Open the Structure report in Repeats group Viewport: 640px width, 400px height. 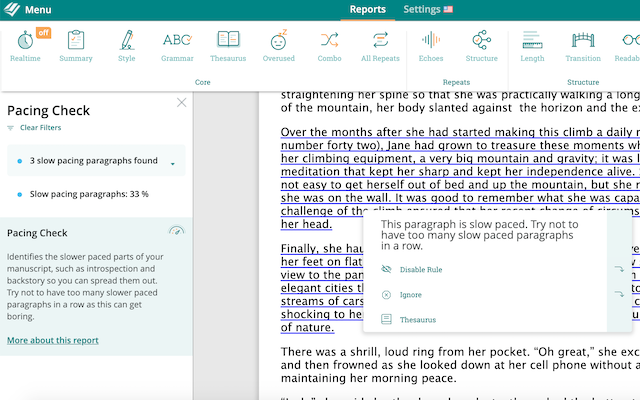pyautogui.click(x=482, y=46)
